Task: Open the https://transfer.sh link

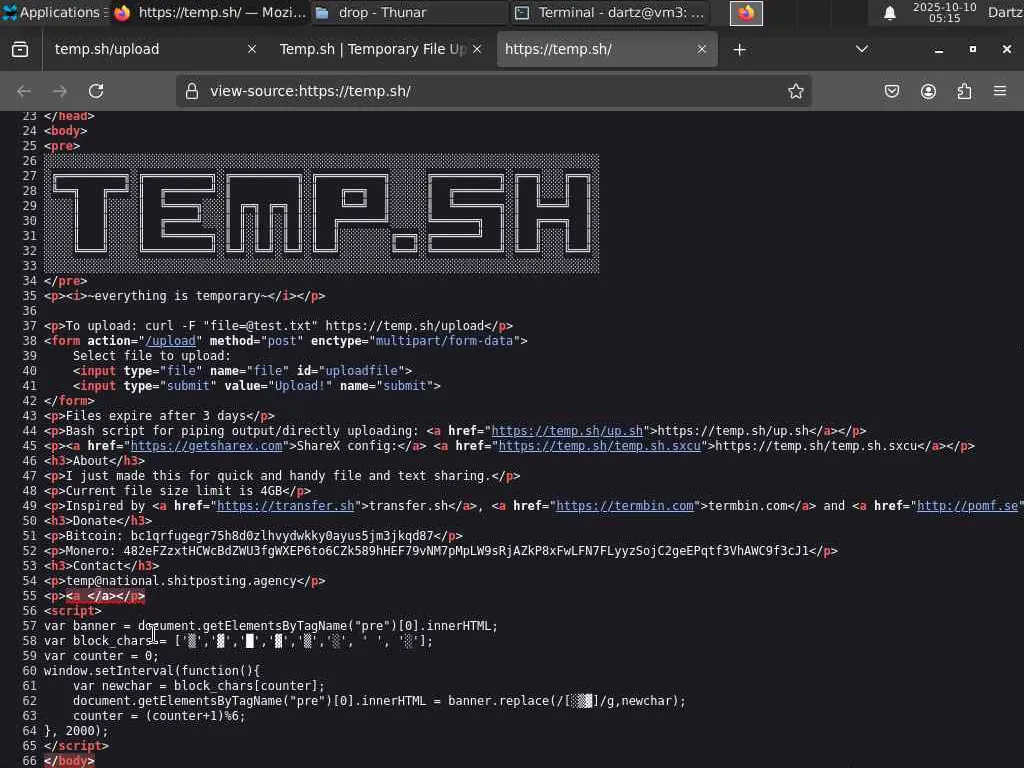Action: click(x=285, y=506)
